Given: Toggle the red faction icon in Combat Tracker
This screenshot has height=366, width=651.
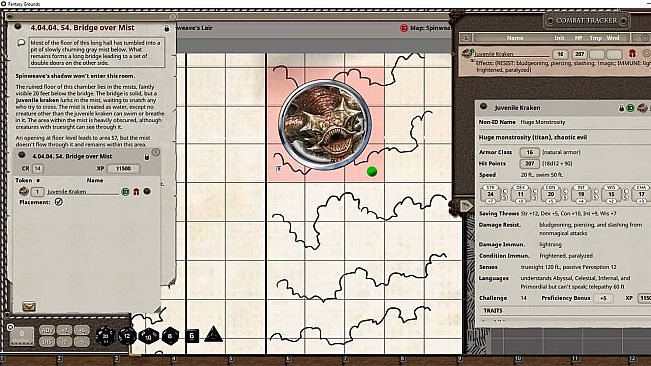Looking at the screenshot, I should point(632,54).
